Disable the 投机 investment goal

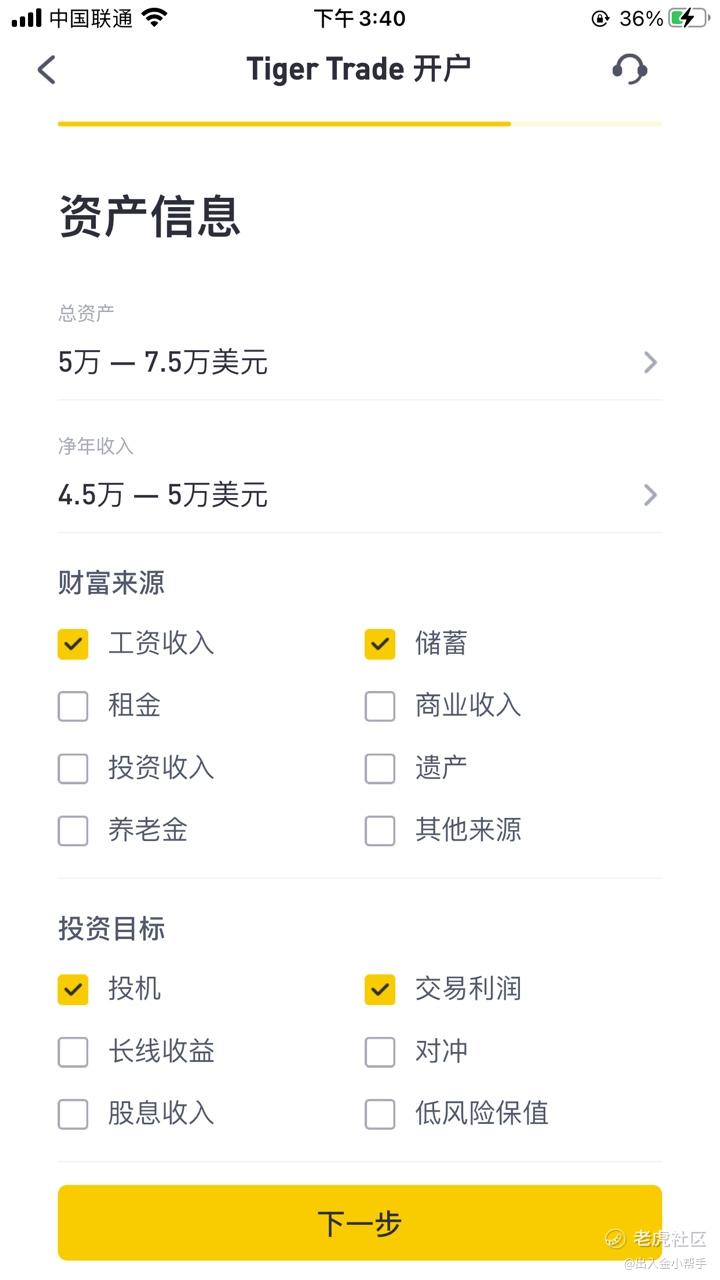point(73,990)
